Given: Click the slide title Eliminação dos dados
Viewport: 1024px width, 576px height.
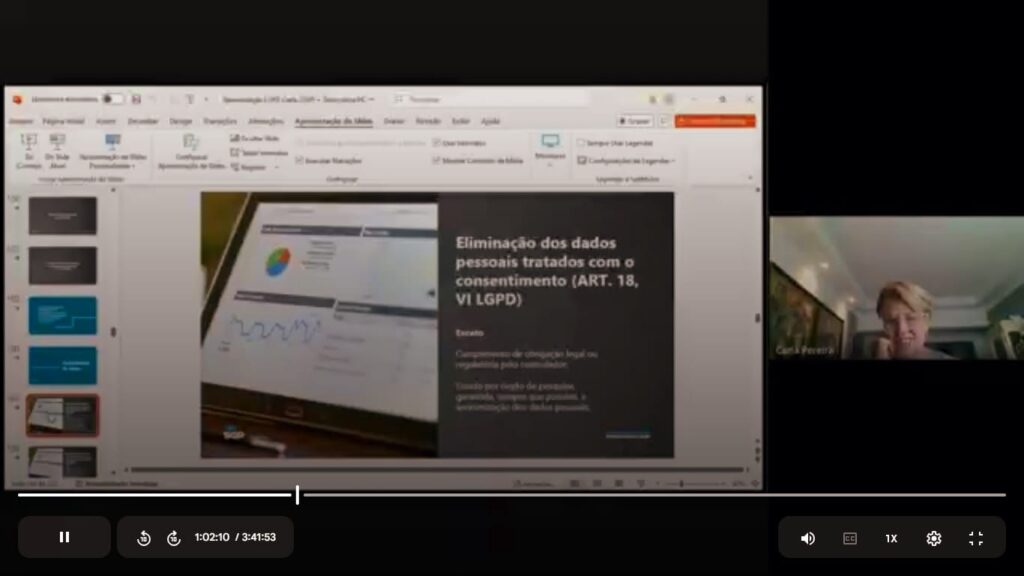Looking at the screenshot, I should (547, 271).
